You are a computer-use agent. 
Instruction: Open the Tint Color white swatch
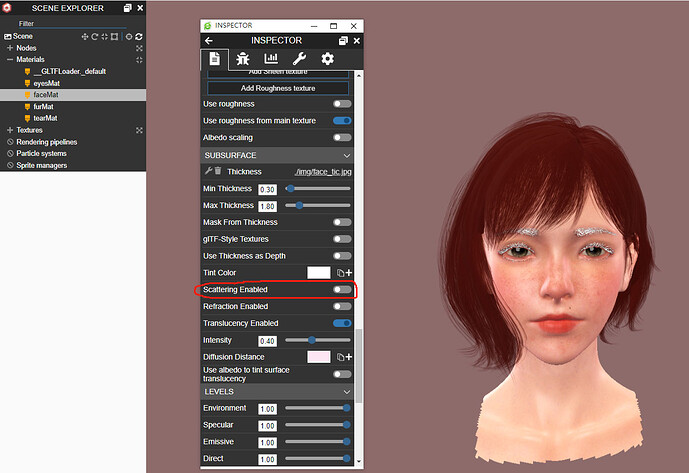point(319,273)
